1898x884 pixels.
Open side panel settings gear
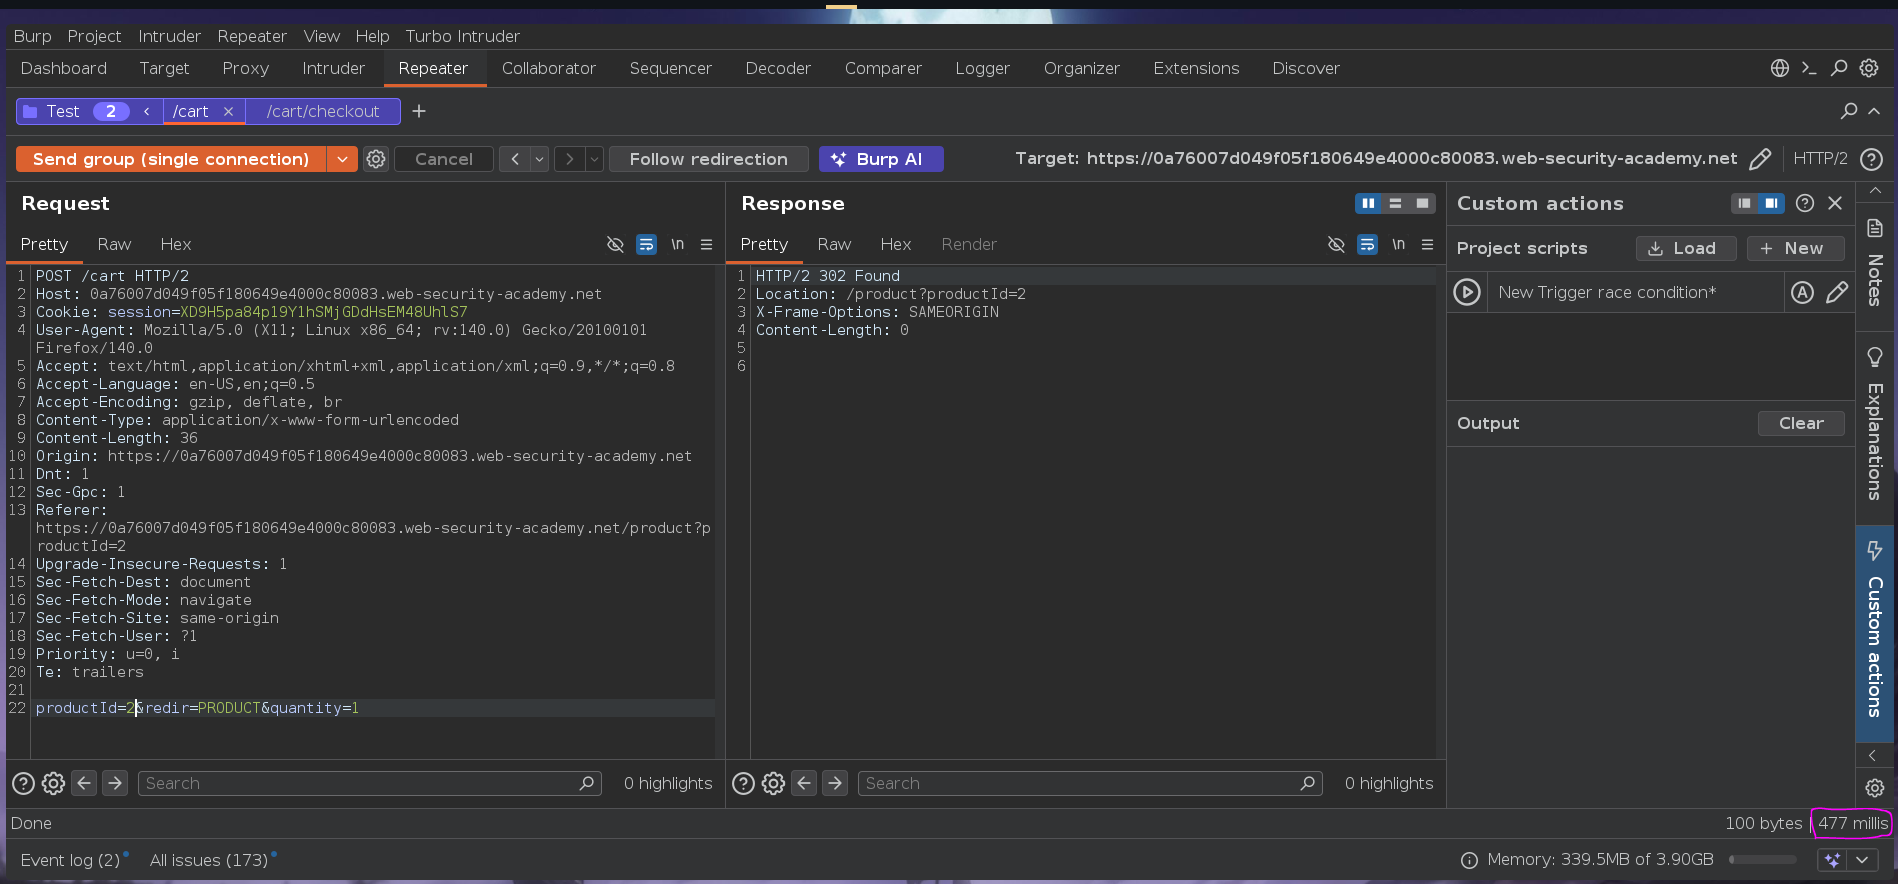pyautogui.click(x=1875, y=788)
